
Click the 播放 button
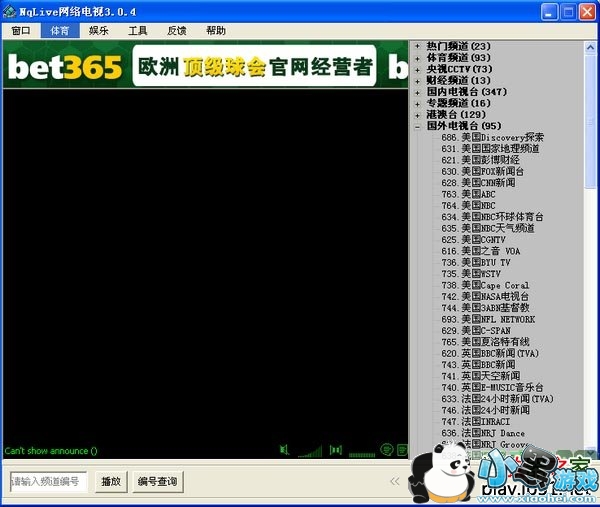pos(111,481)
